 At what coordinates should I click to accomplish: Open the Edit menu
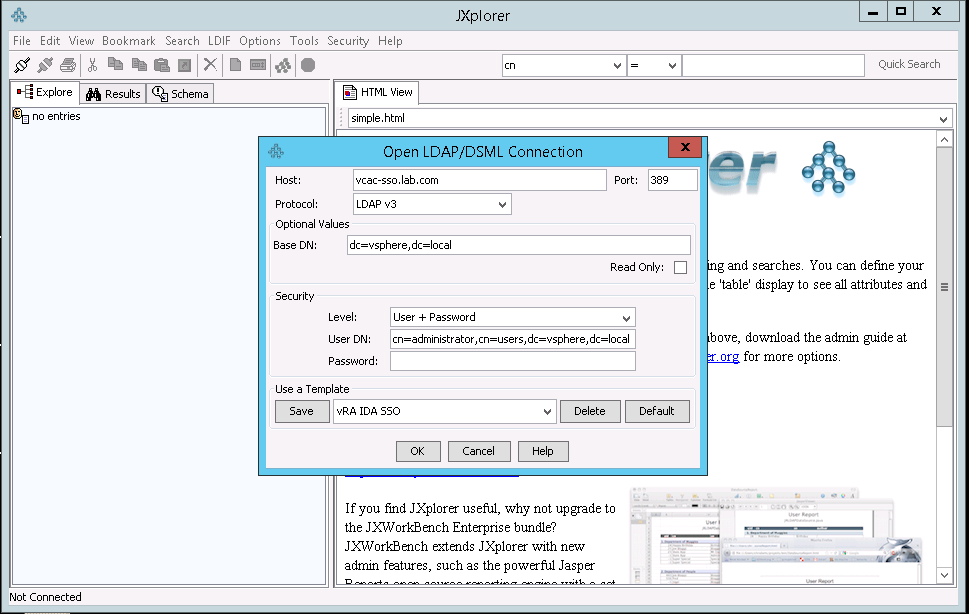coord(50,41)
